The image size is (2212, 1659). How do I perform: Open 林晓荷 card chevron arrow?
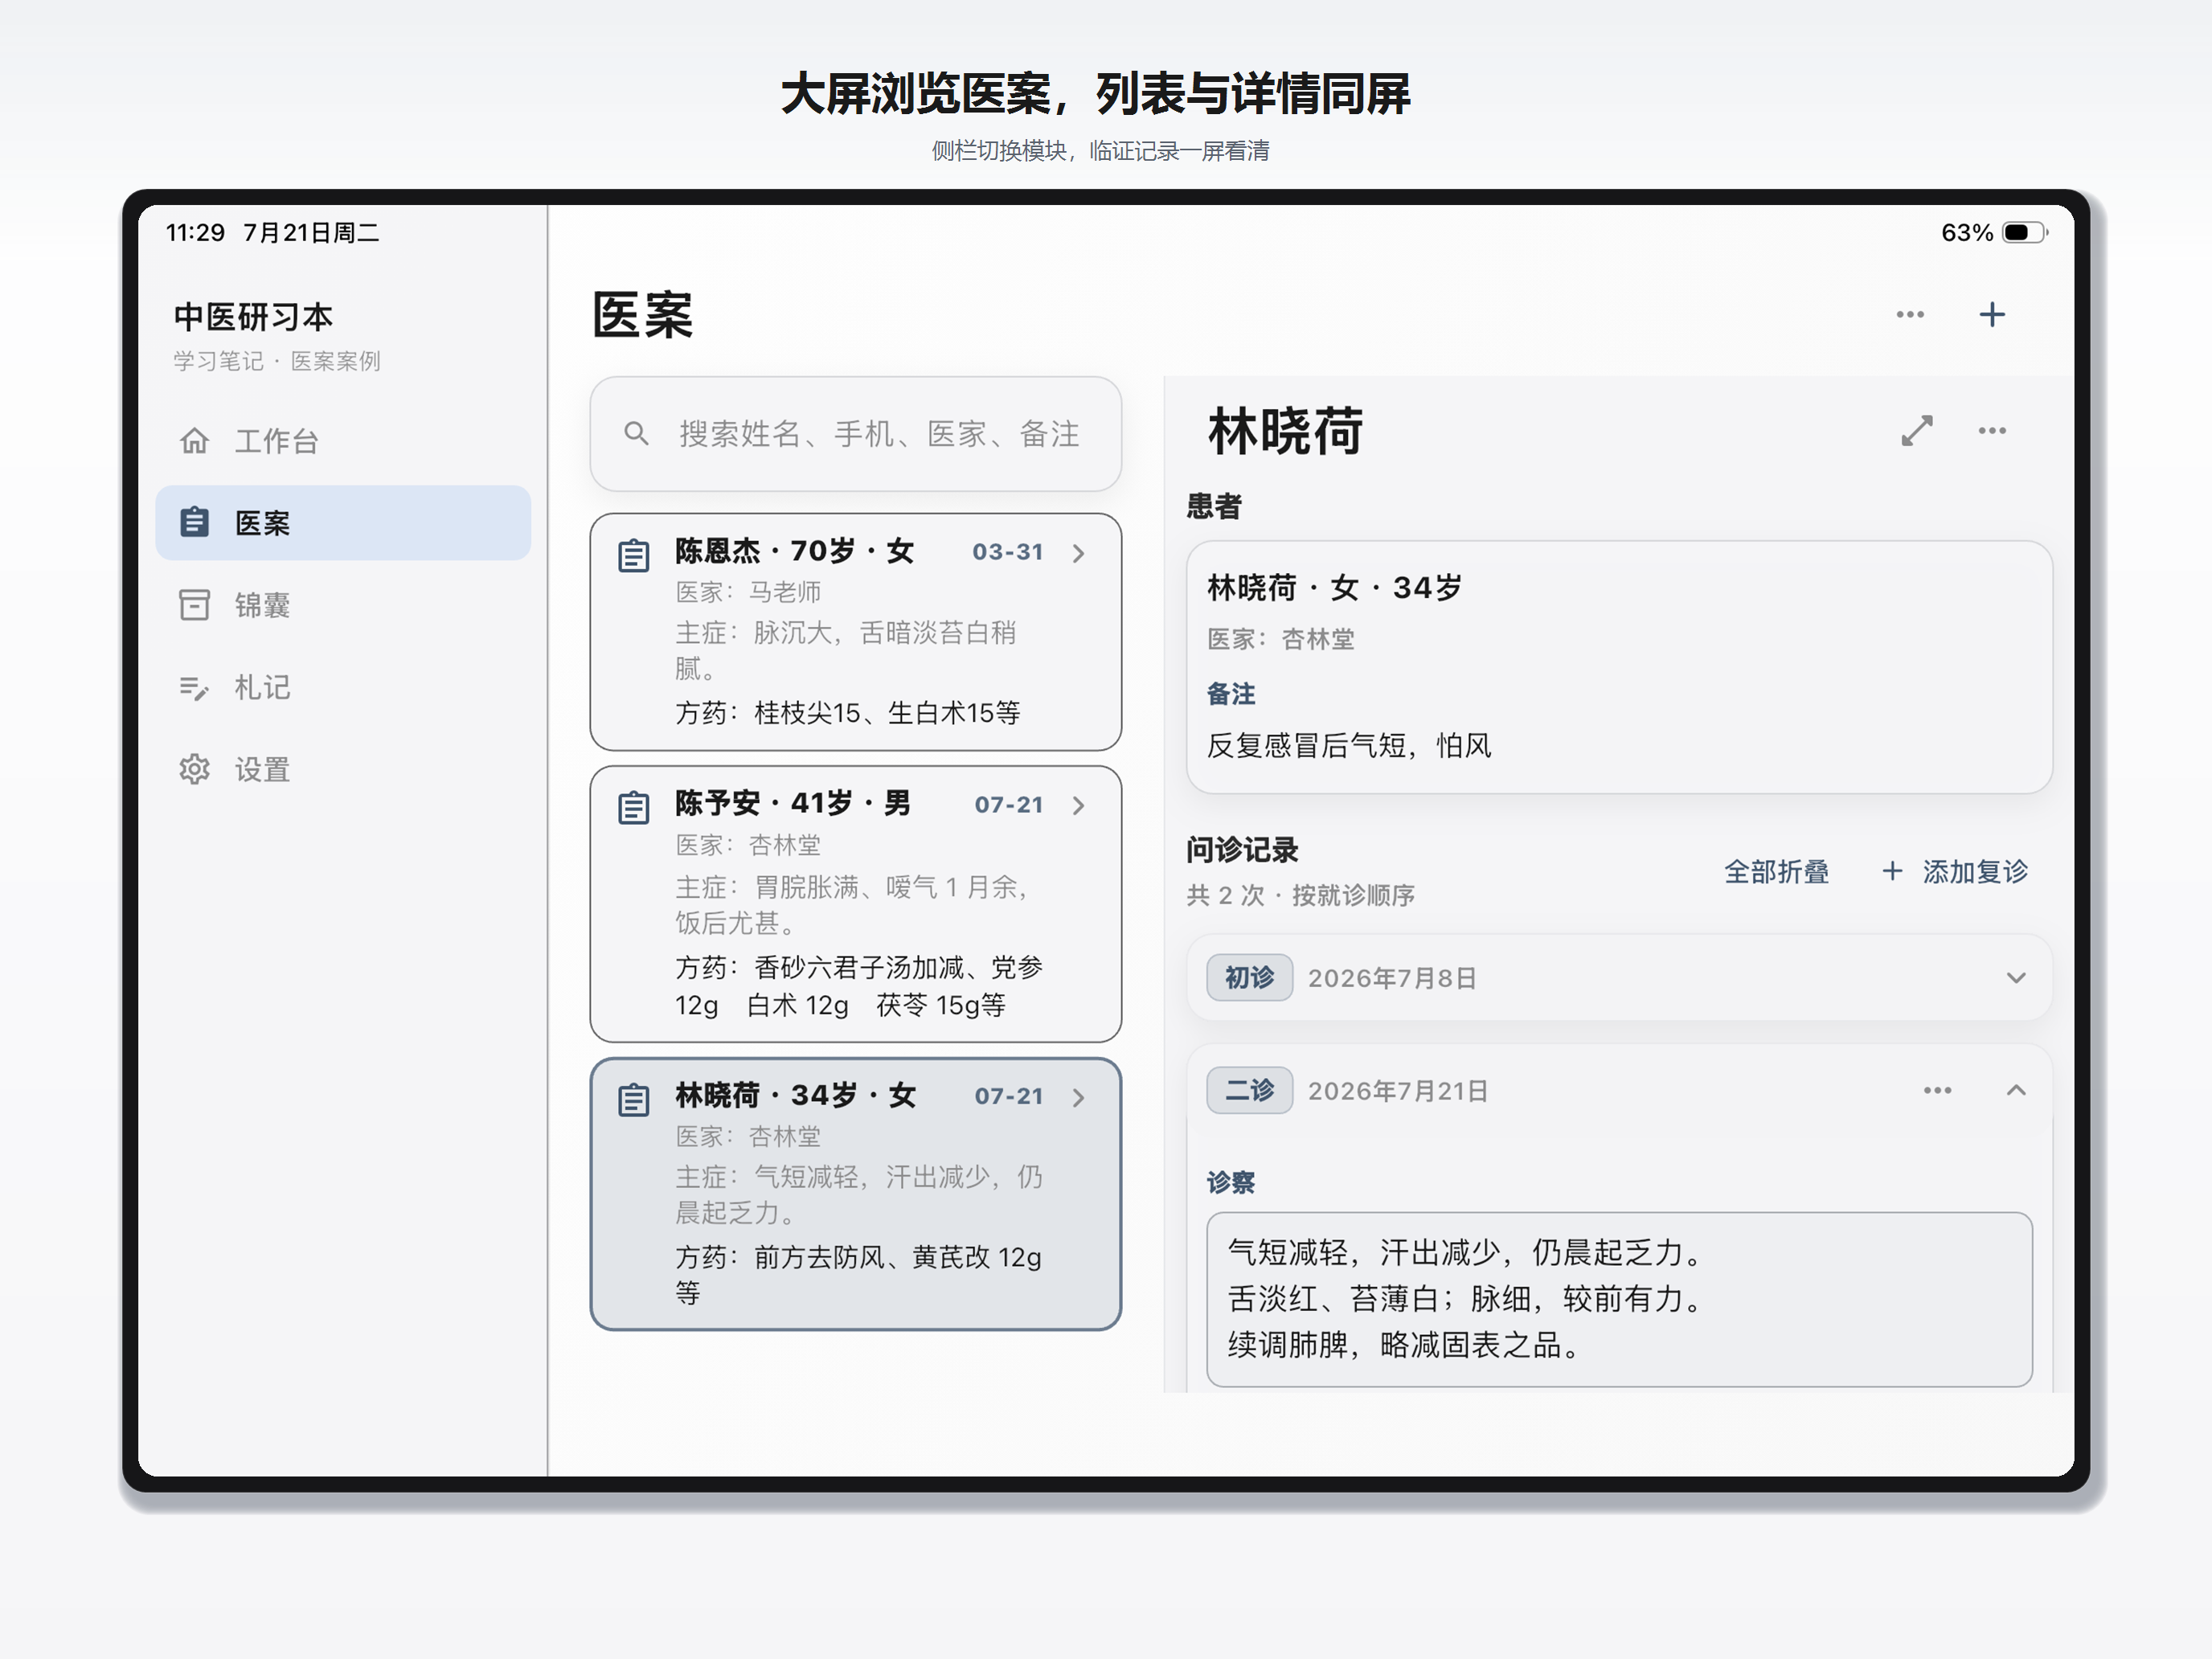pyautogui.click(x=1078, y=1097)
